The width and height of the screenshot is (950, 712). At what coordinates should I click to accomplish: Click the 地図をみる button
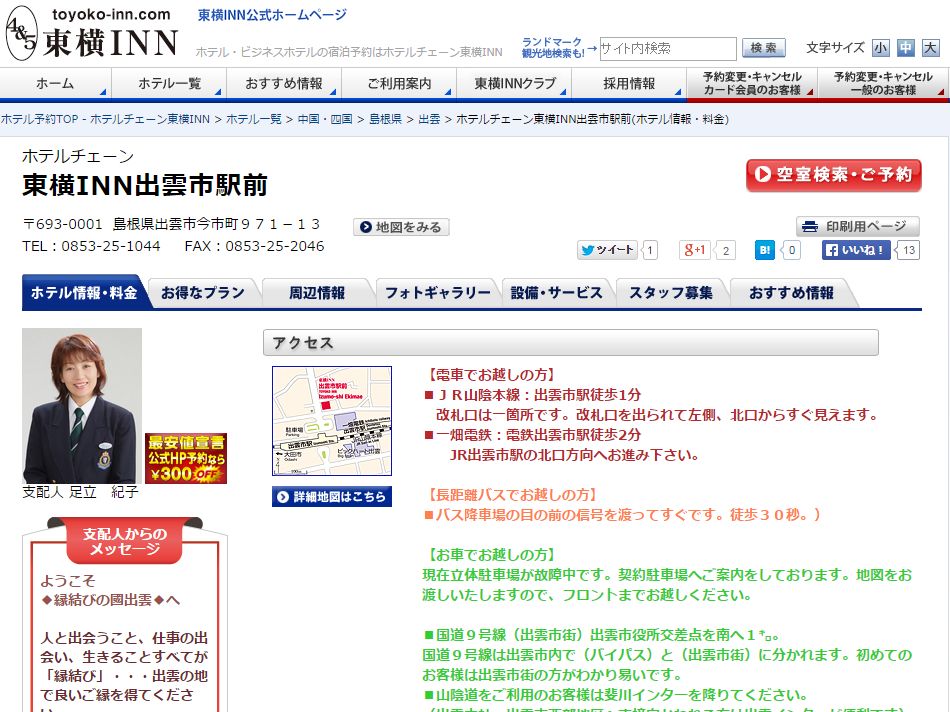pyautogui.click(x=401, y=227)
